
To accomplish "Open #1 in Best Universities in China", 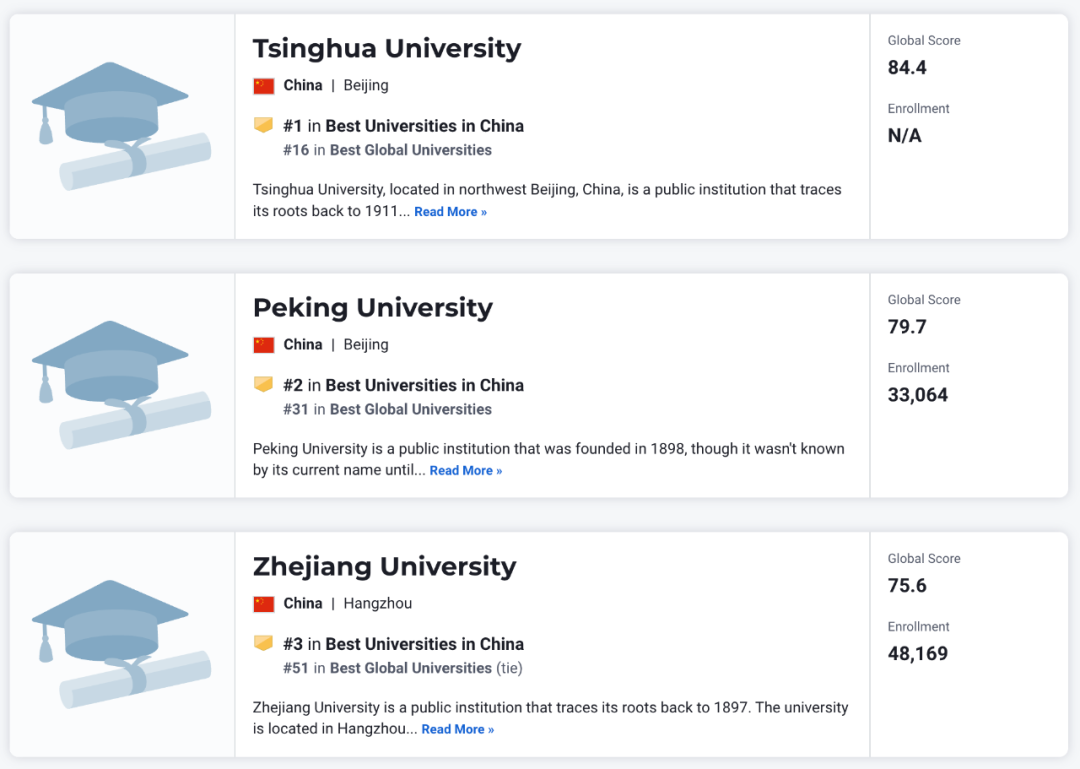I will coord(404,126).
